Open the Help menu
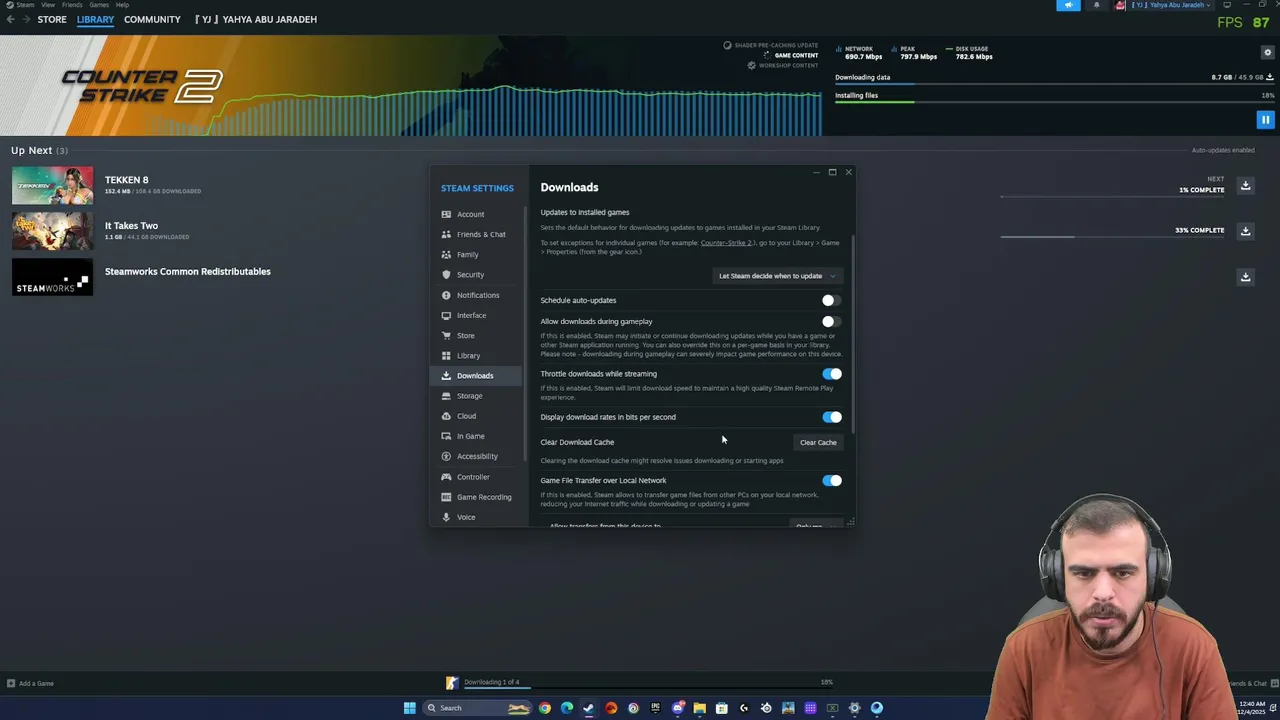Image resolution: width=1280 pixels, height=720 pixels. click(x=122, y=4)
